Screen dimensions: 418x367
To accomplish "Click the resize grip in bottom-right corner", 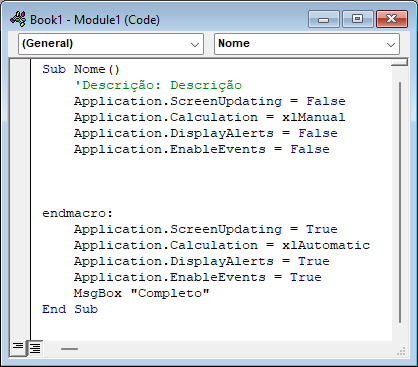I will [x=401, y=351].
